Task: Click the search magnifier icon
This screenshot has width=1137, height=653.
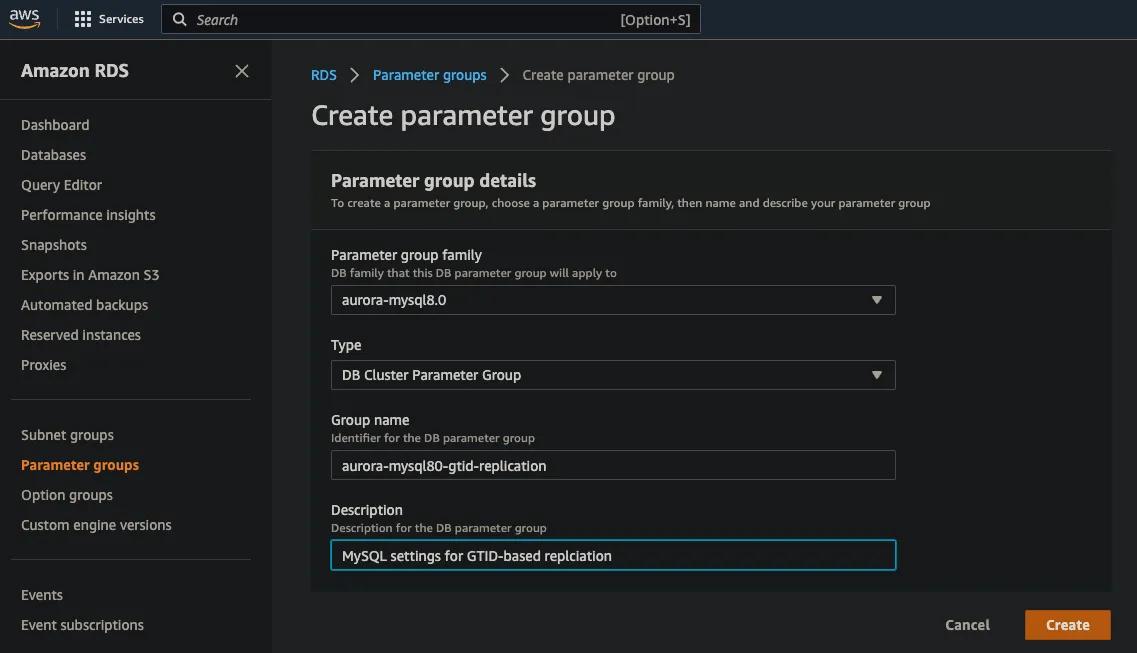Action: (x=180, y=19)
